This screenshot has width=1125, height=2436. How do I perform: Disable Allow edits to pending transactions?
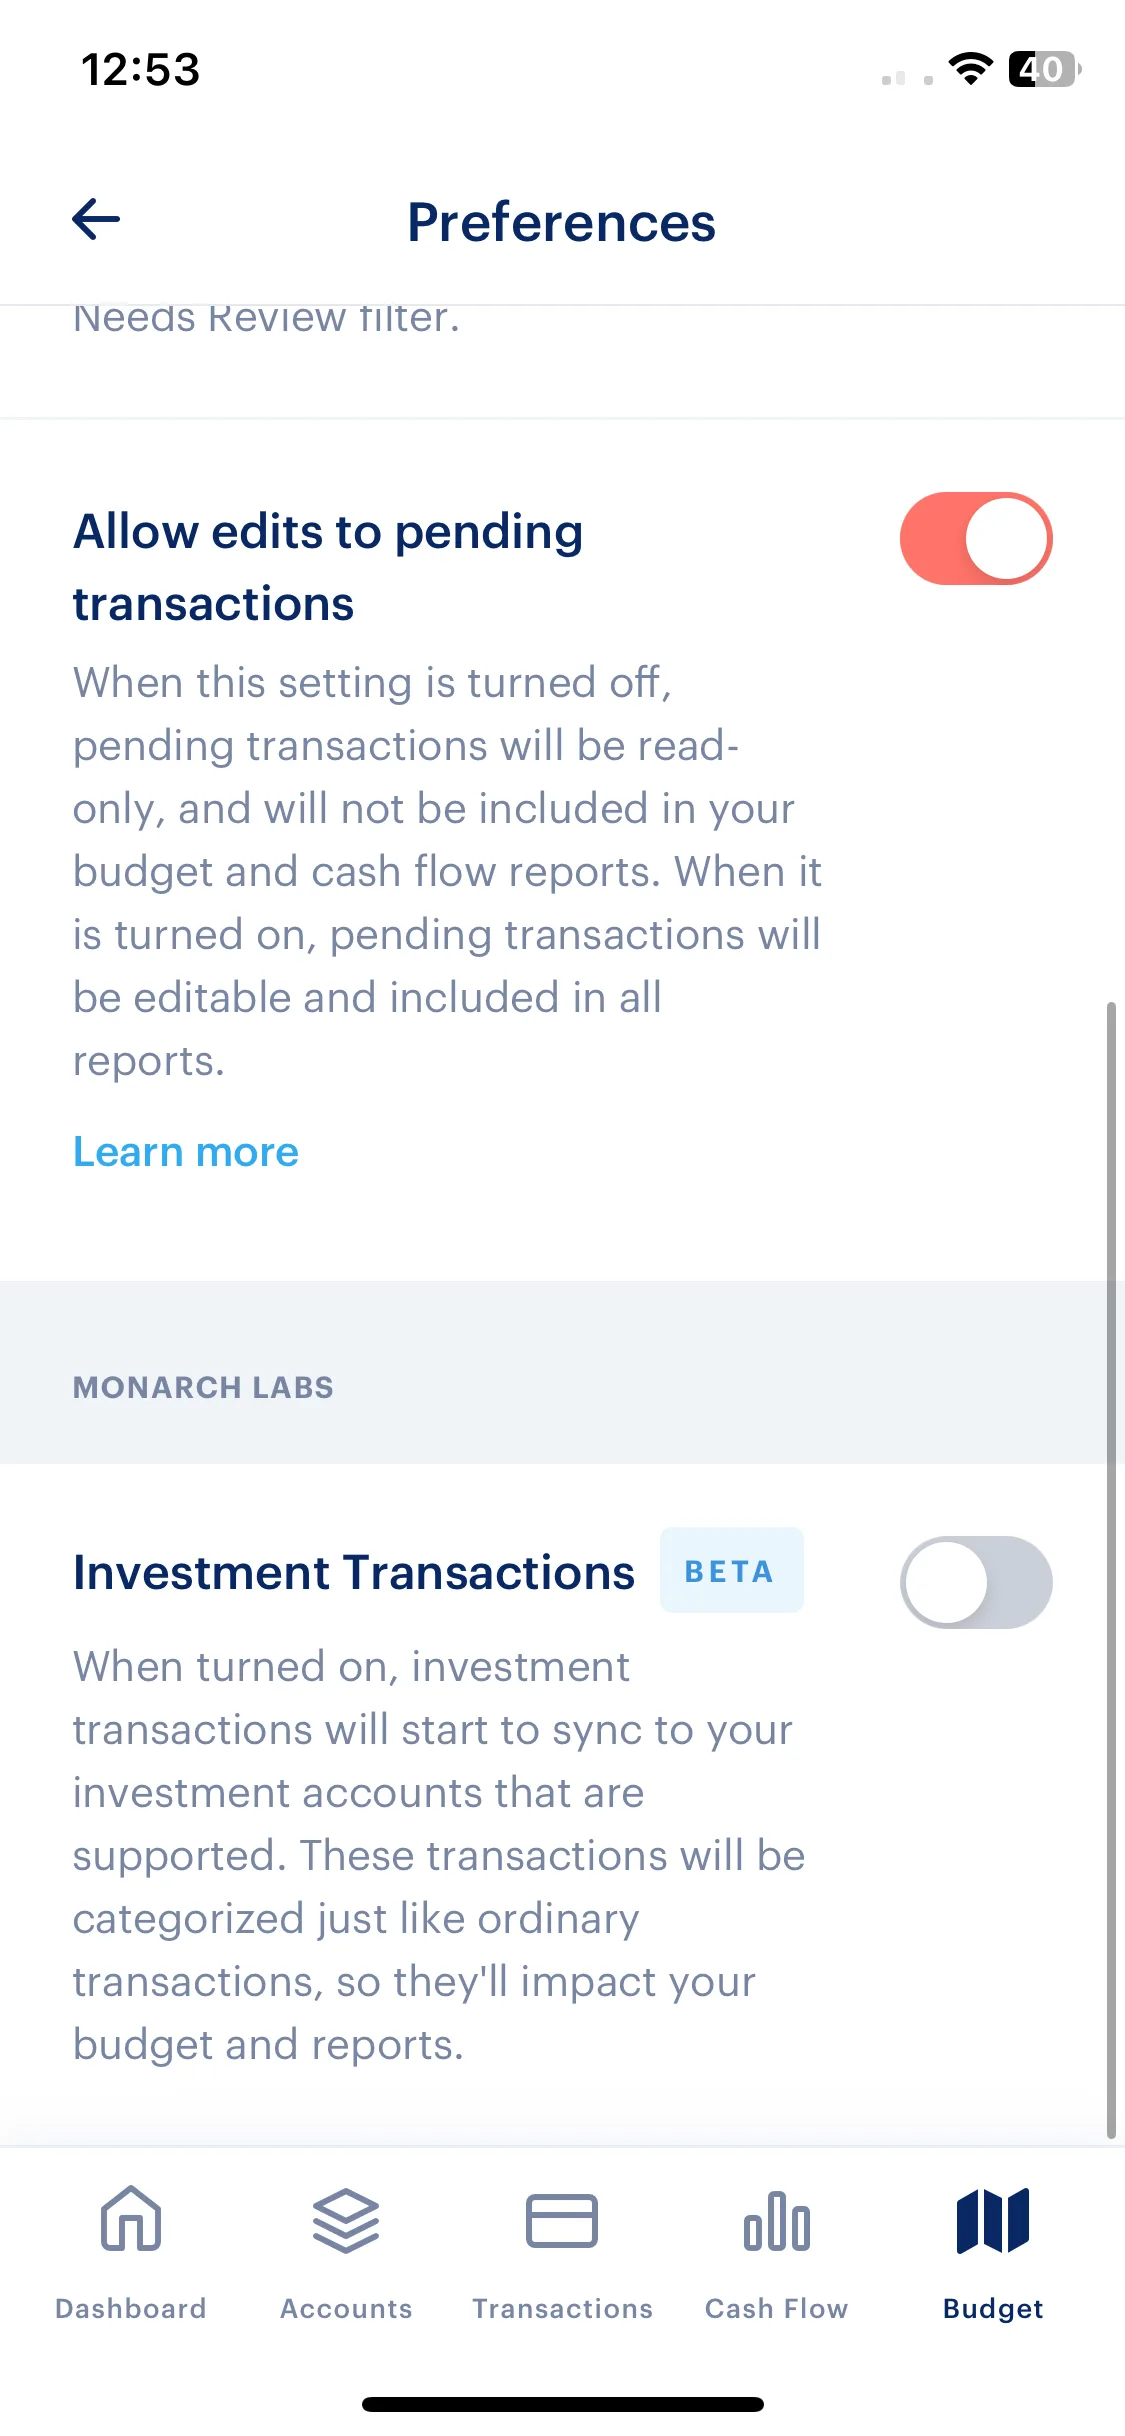976,538
